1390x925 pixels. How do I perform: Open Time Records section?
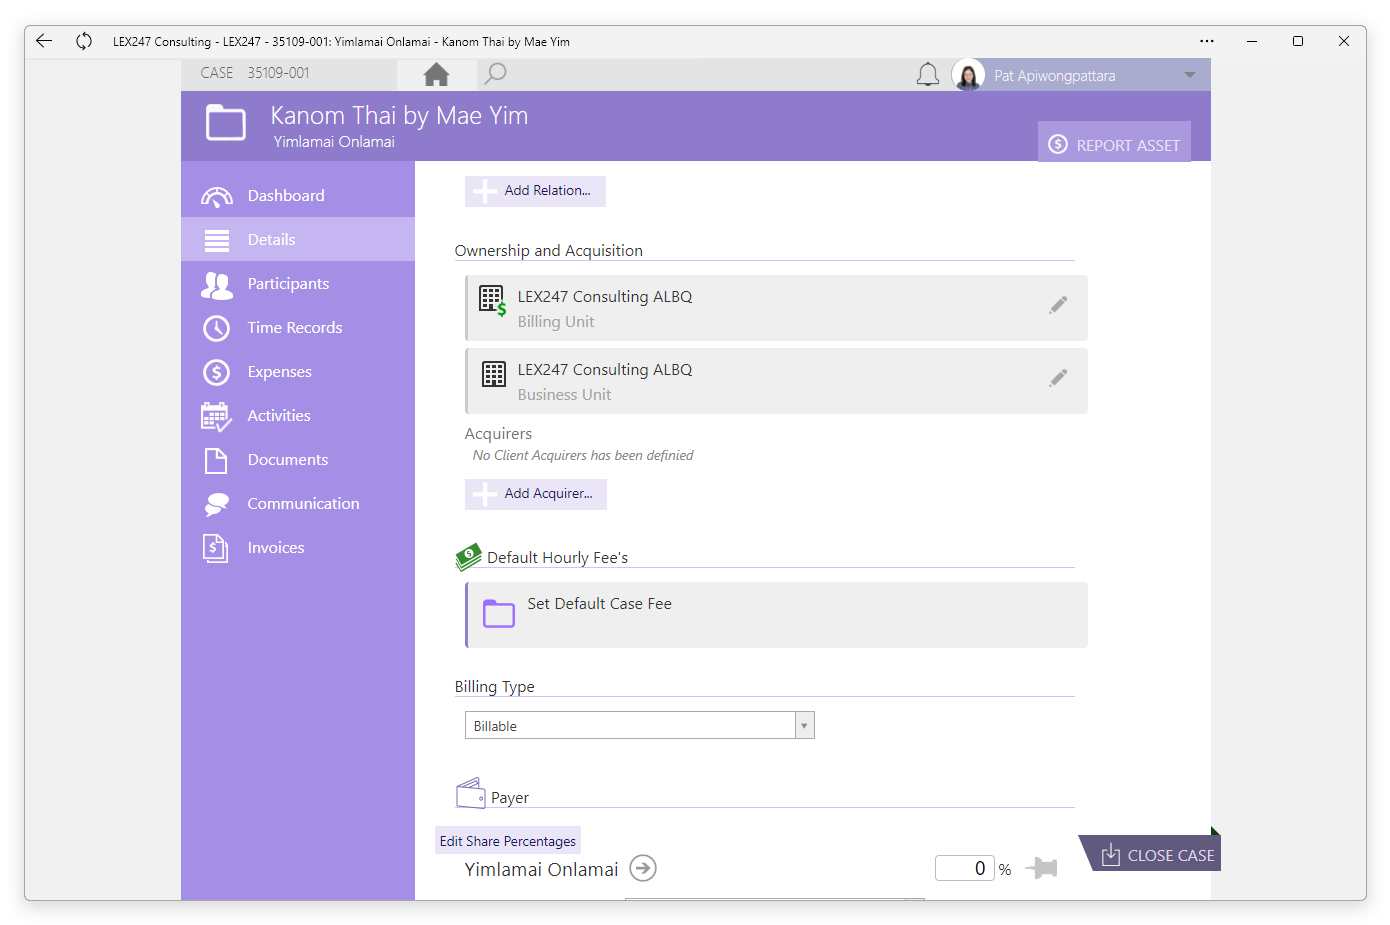click(x=298, y=328)
